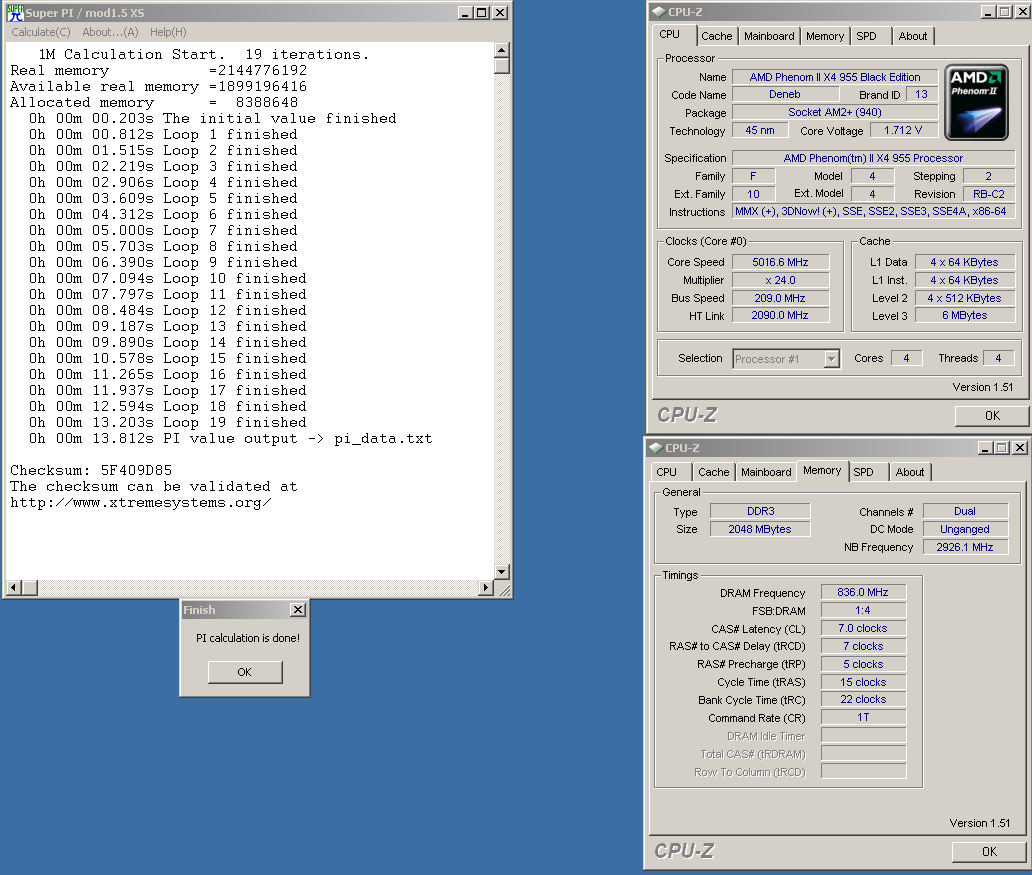
Task: Switch to Memory tab in upper CPU-Z window
Action: [x=825, y=36]
